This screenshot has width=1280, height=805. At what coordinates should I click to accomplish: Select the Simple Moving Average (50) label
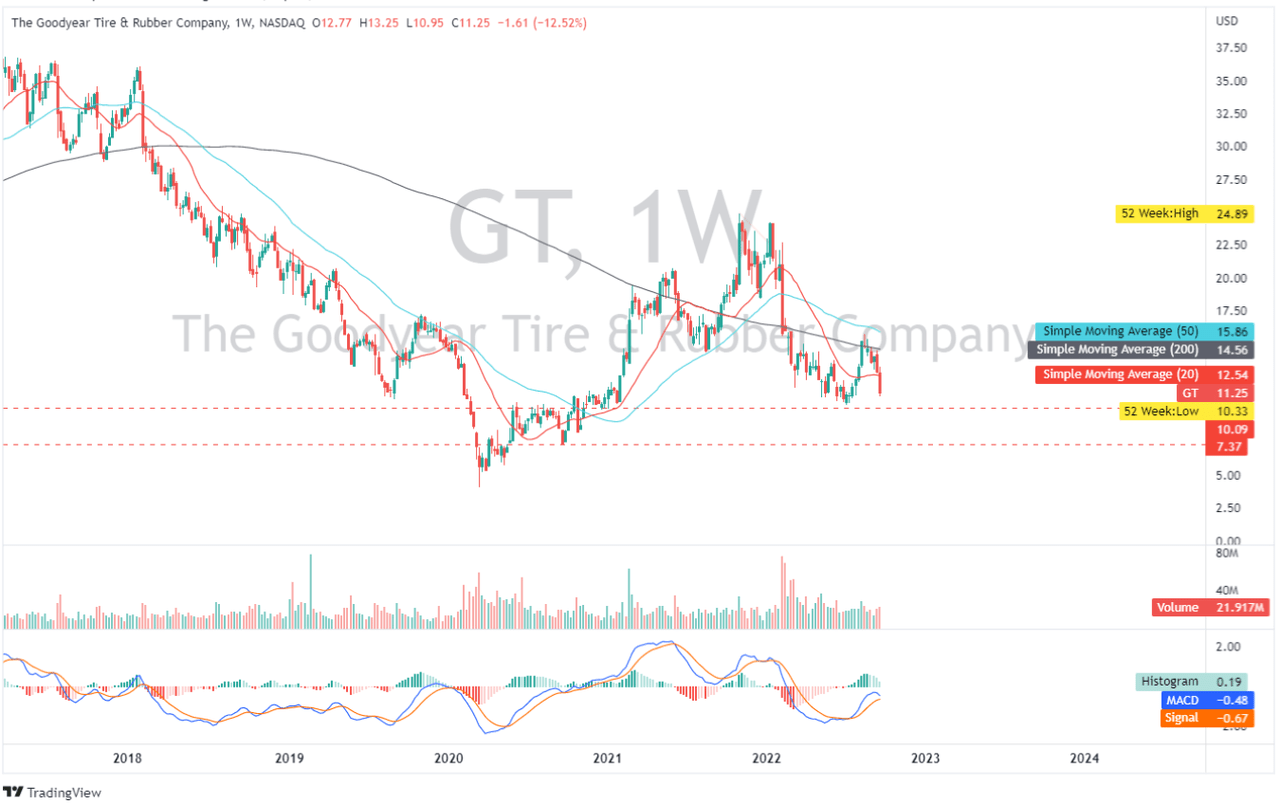[1143, 331]
